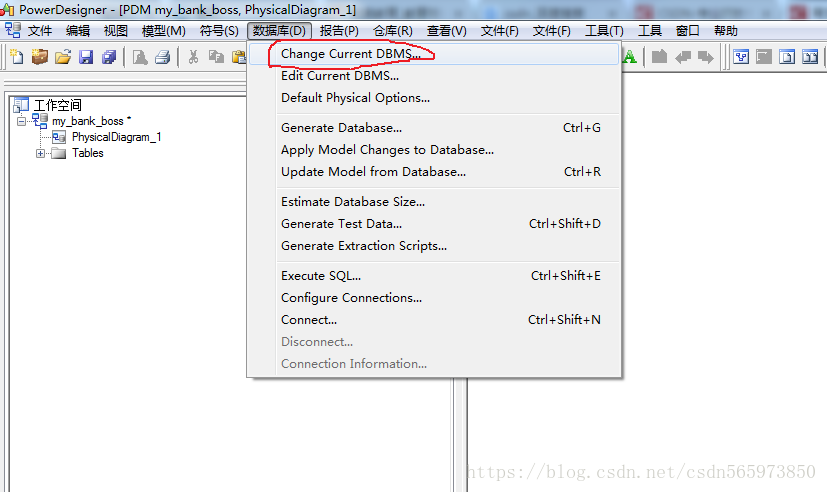Select PhysicalDiagram_1 in the tree
This screenshot has width=827, height=492.
click(x=117, y=137)
